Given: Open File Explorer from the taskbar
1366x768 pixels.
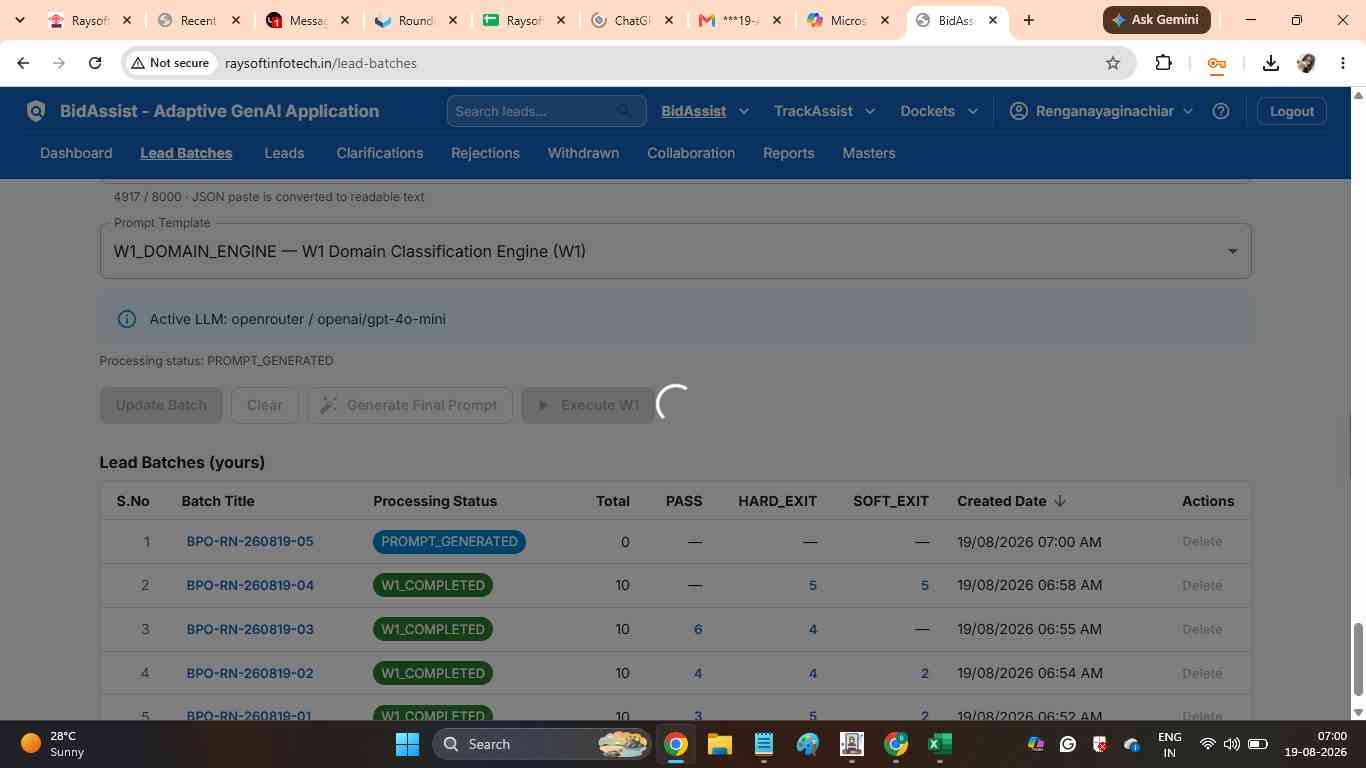Looking at the screenshot, I should coord(720,744).
